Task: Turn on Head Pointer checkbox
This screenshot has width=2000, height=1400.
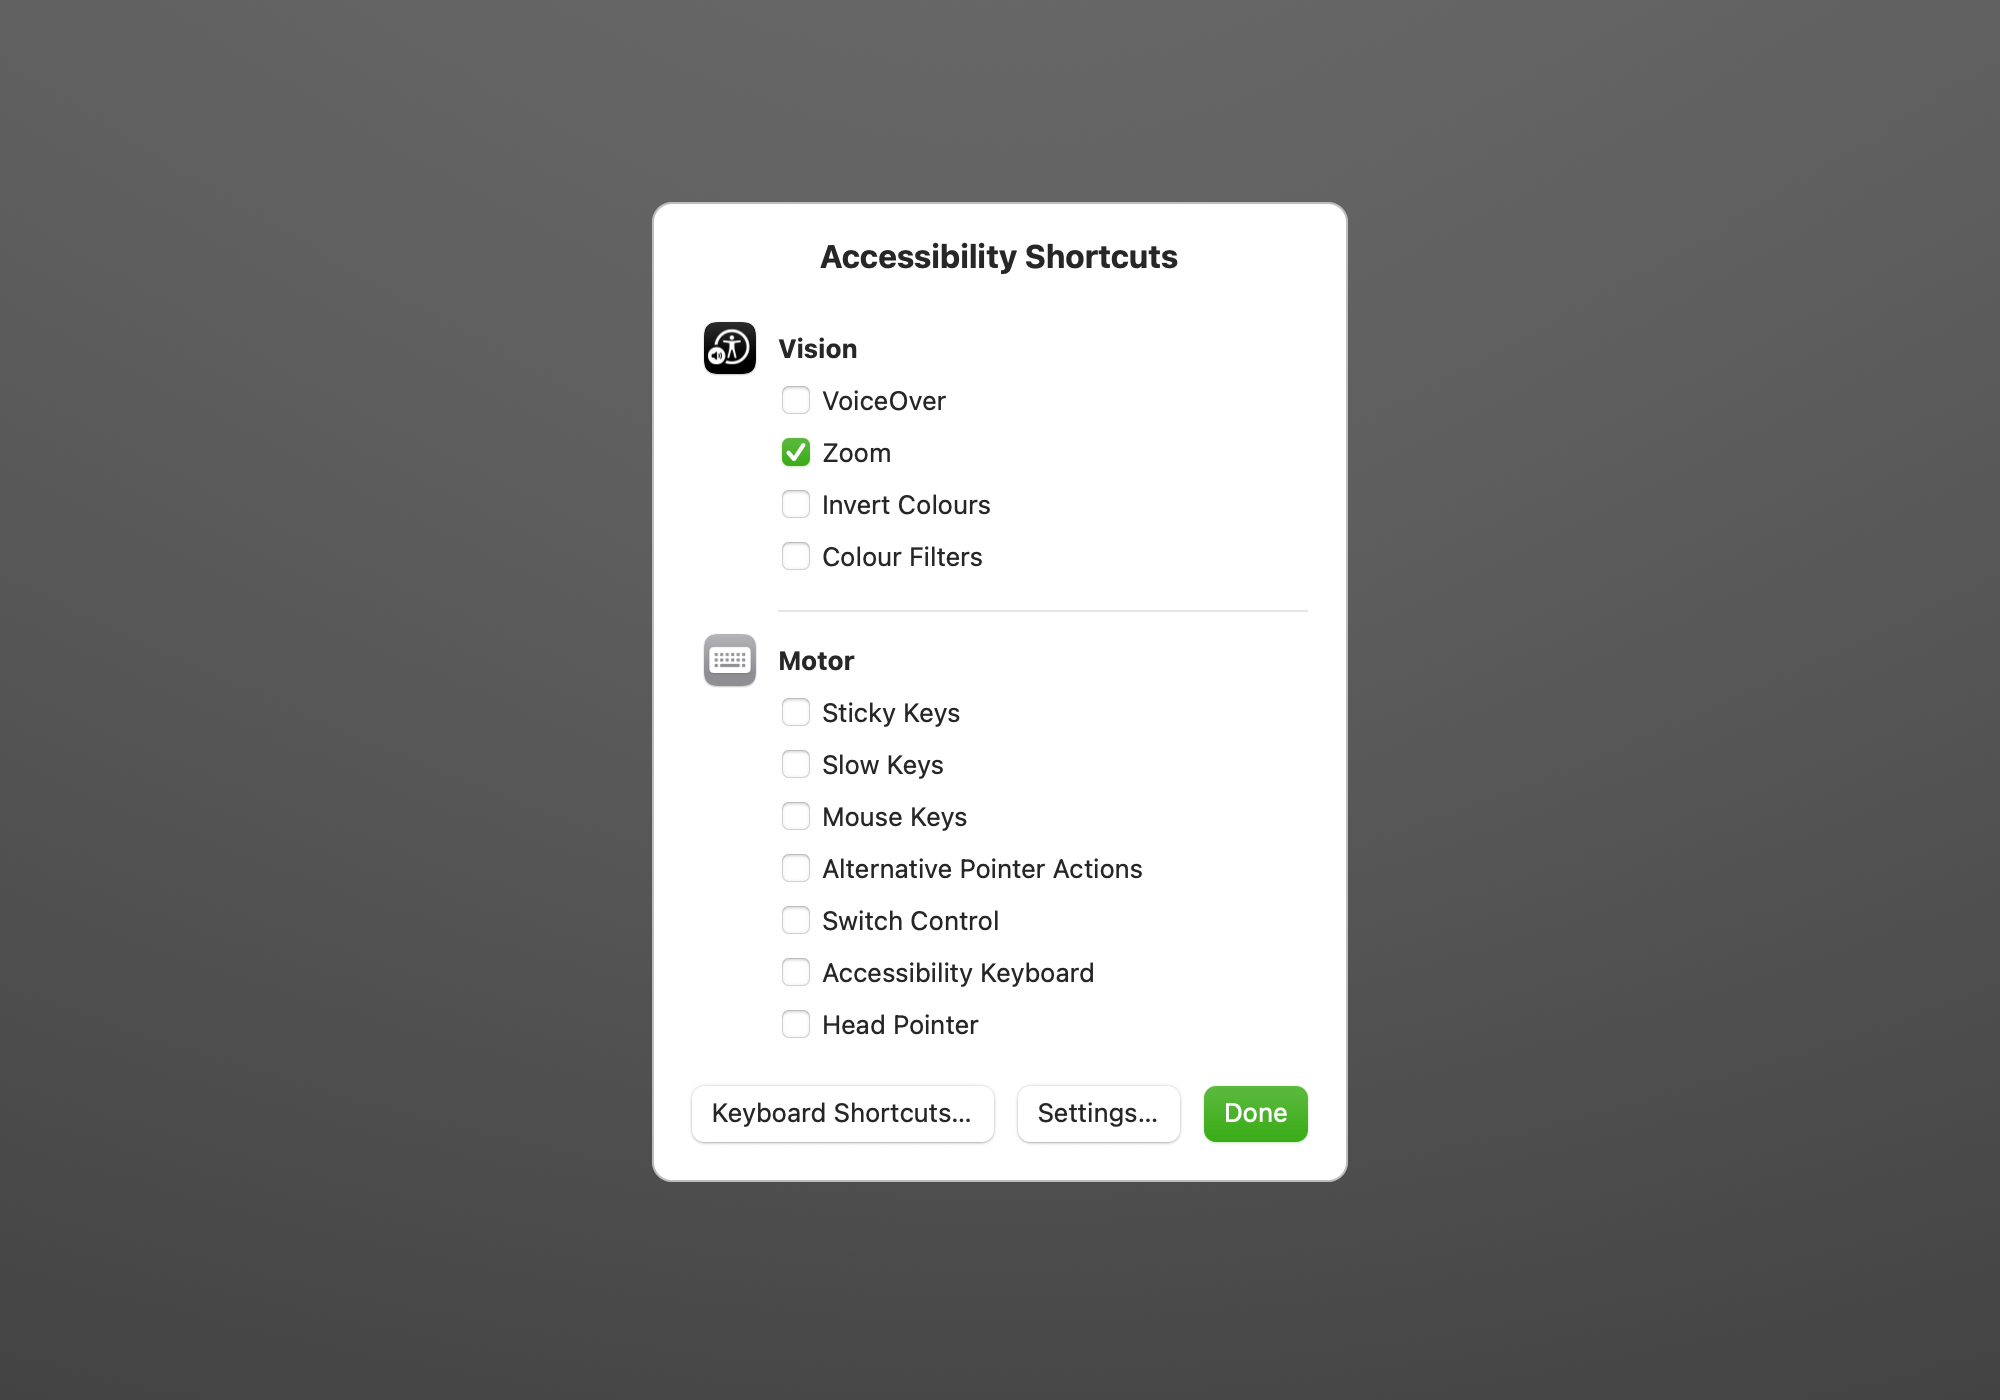Action: (796, 1024)
